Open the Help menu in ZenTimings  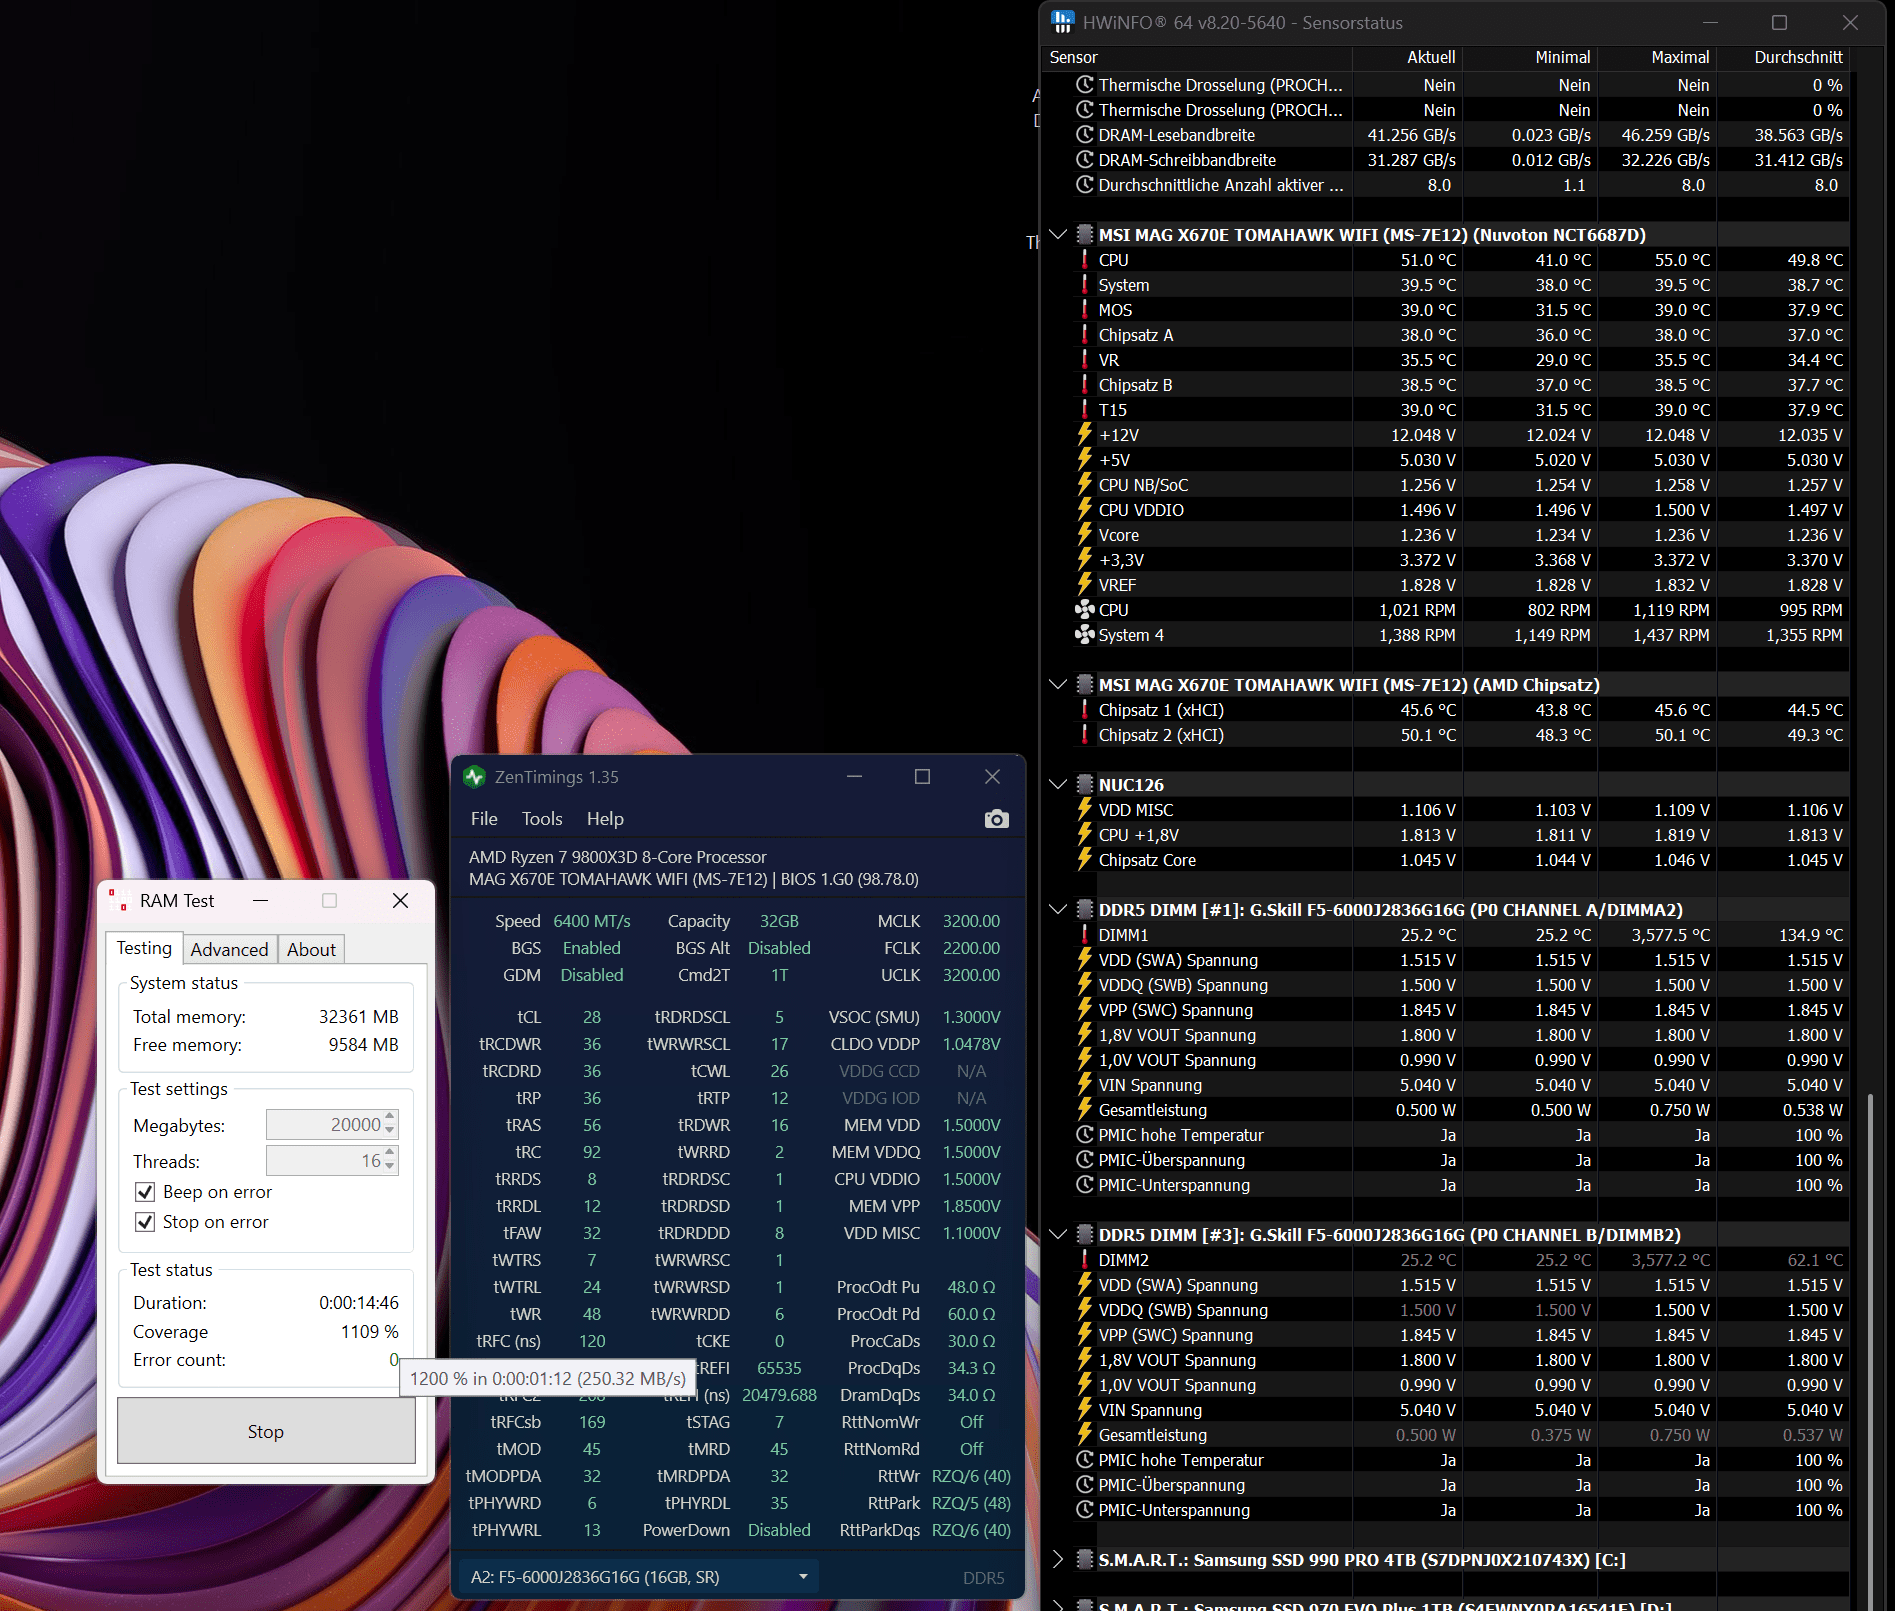pos(605,819)
